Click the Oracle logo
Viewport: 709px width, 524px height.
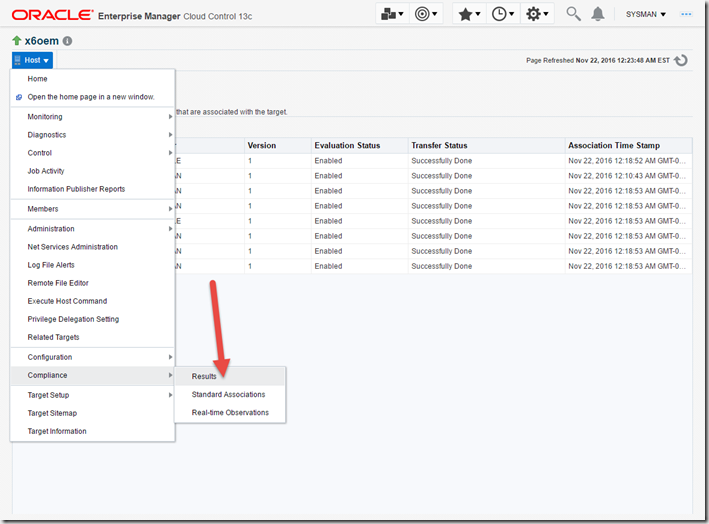(x=52, y=15)
